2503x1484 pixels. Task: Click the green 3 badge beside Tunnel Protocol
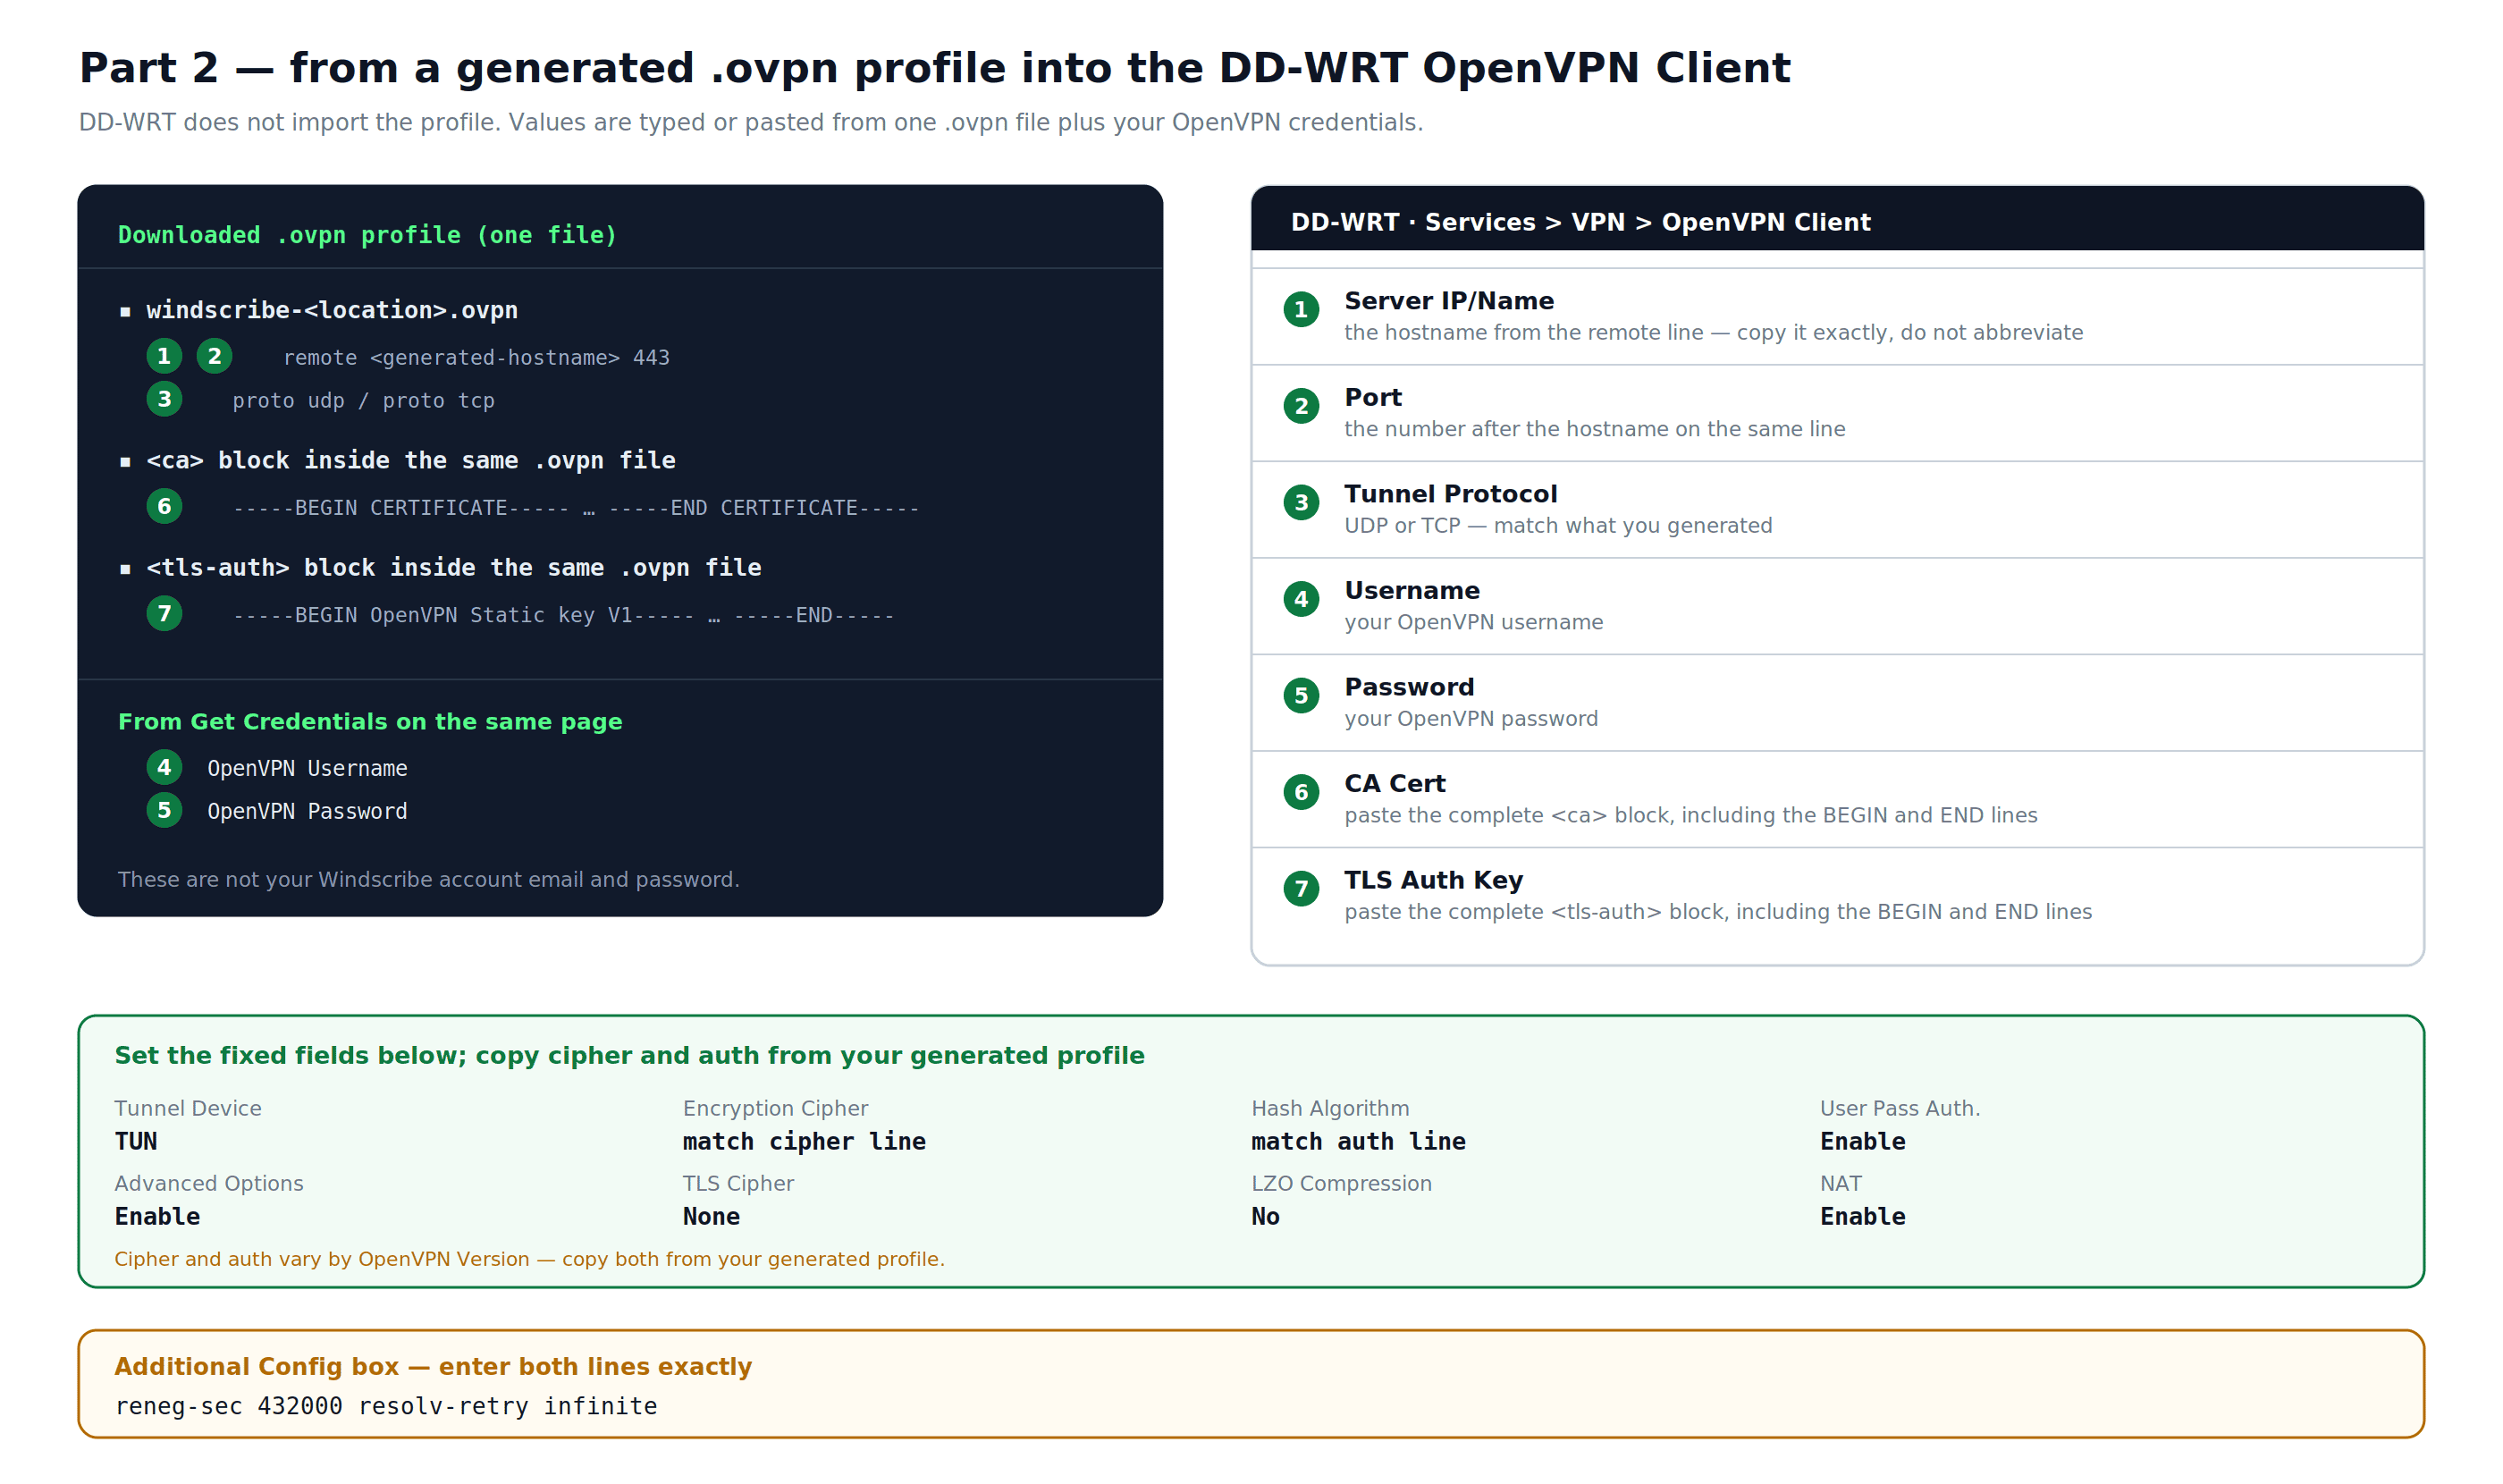[1301, 502]
